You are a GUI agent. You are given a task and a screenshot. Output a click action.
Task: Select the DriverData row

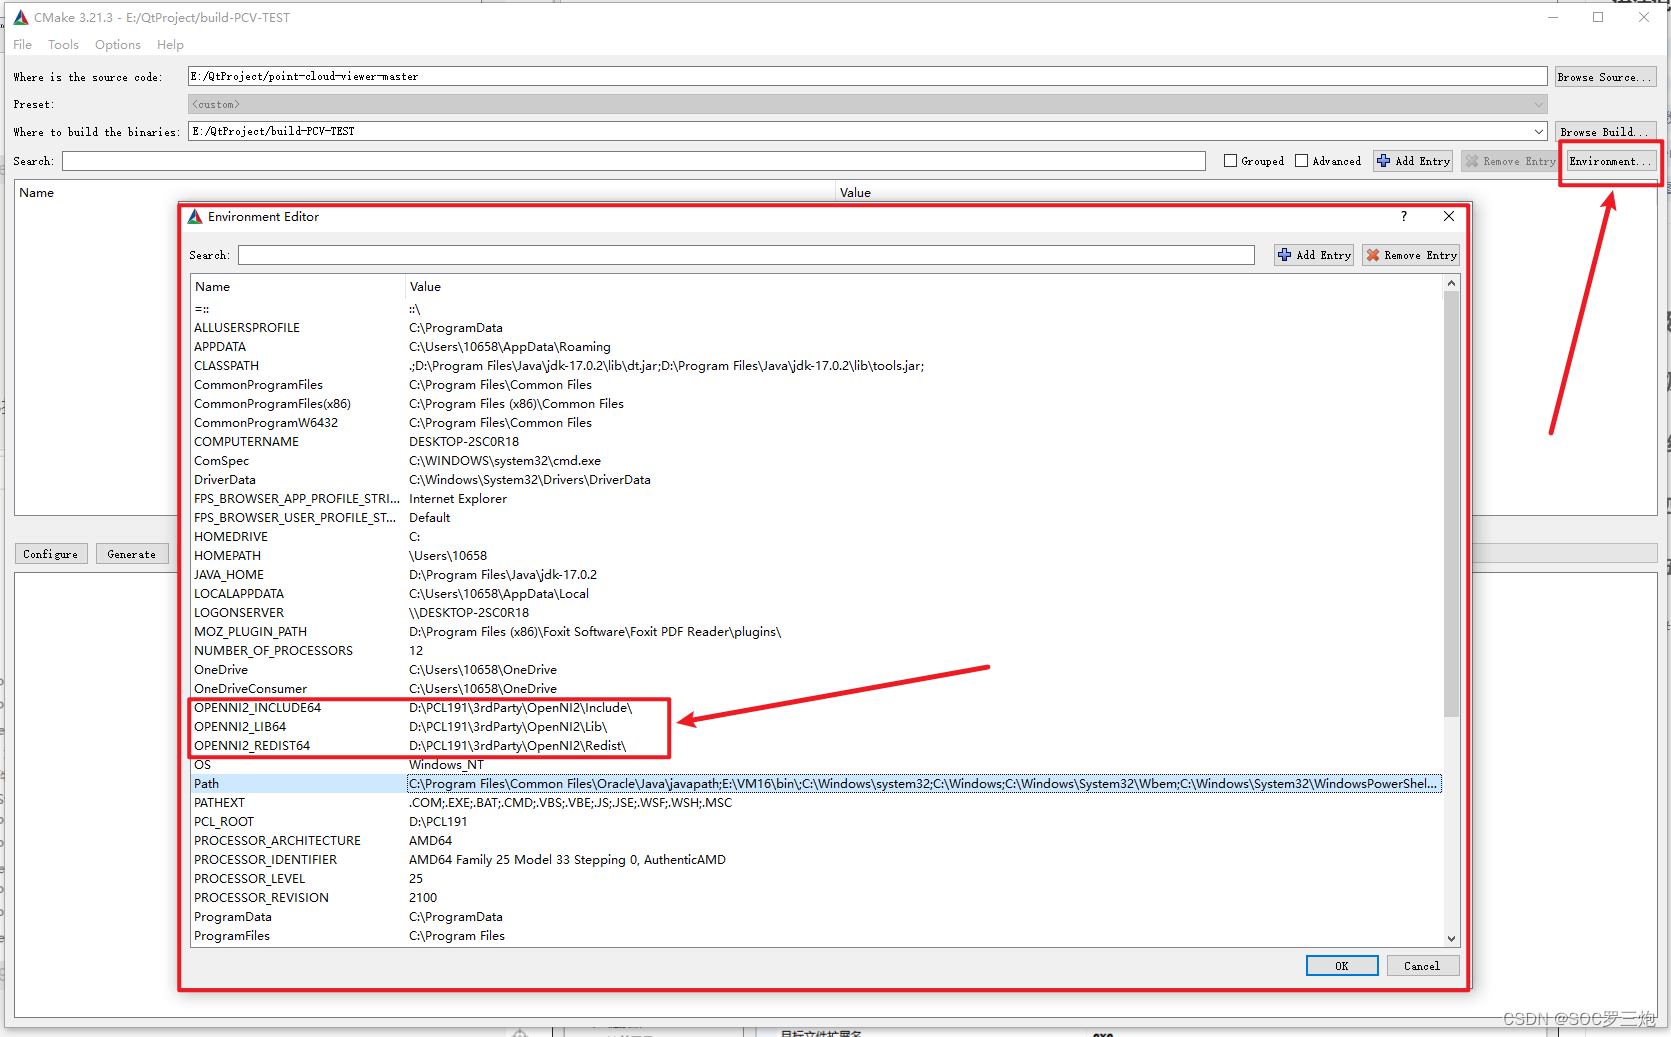[816, 480]
